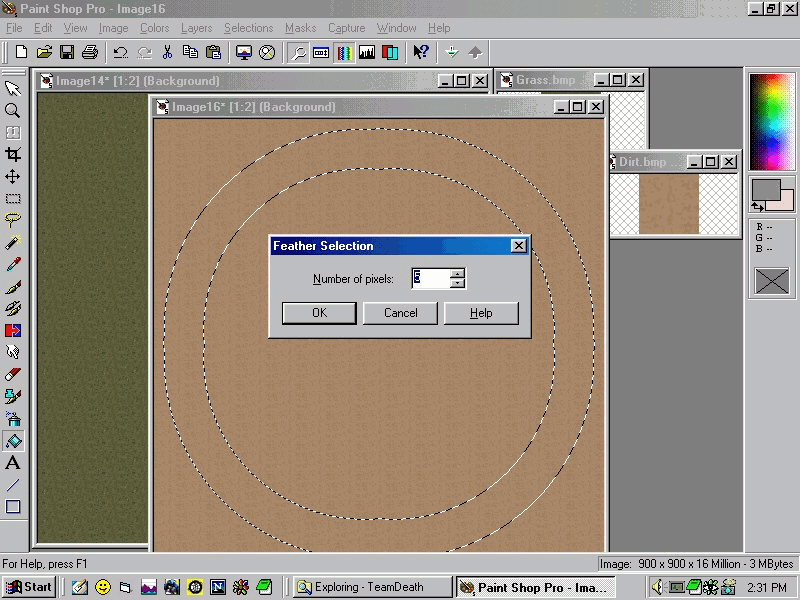800x600 pixels.
Task: Decrease the Number of pixels spinner
Action: tap(457, 284)
